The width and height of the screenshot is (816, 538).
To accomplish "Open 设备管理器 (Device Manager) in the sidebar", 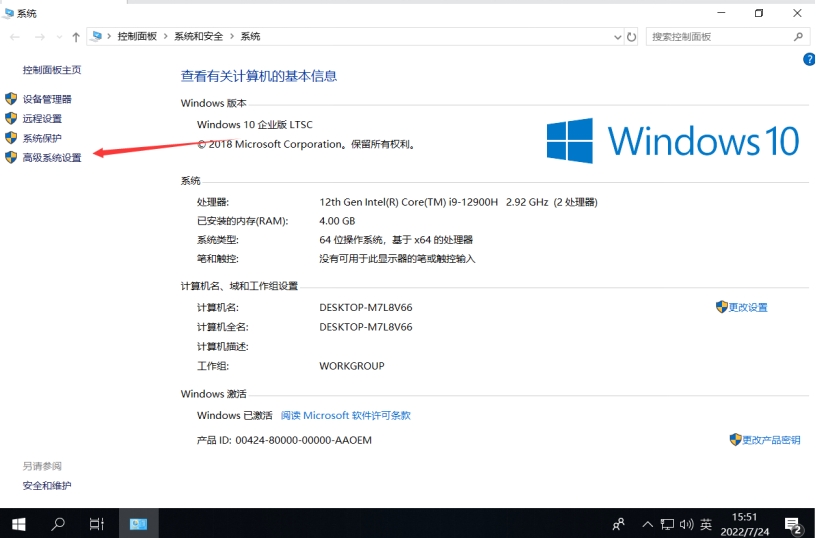I will click(47, 99).
